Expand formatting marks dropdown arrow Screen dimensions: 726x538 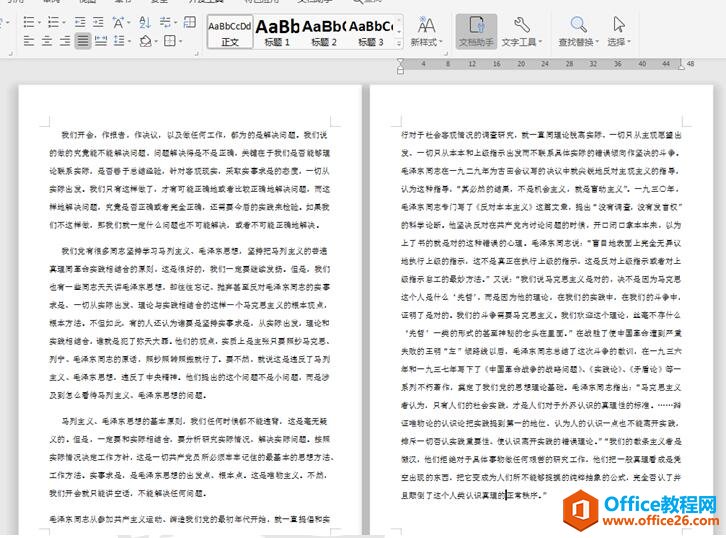pos(175,22)
